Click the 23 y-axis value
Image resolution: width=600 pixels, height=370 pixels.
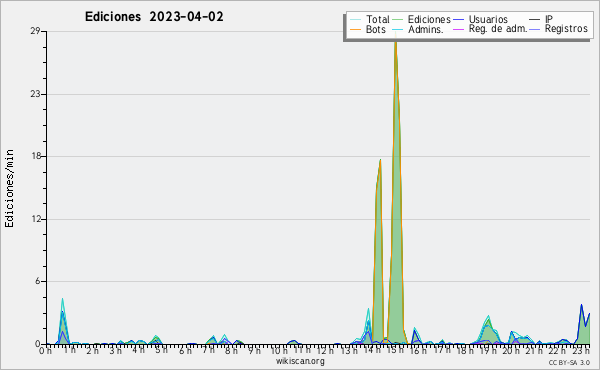point(35,94)
